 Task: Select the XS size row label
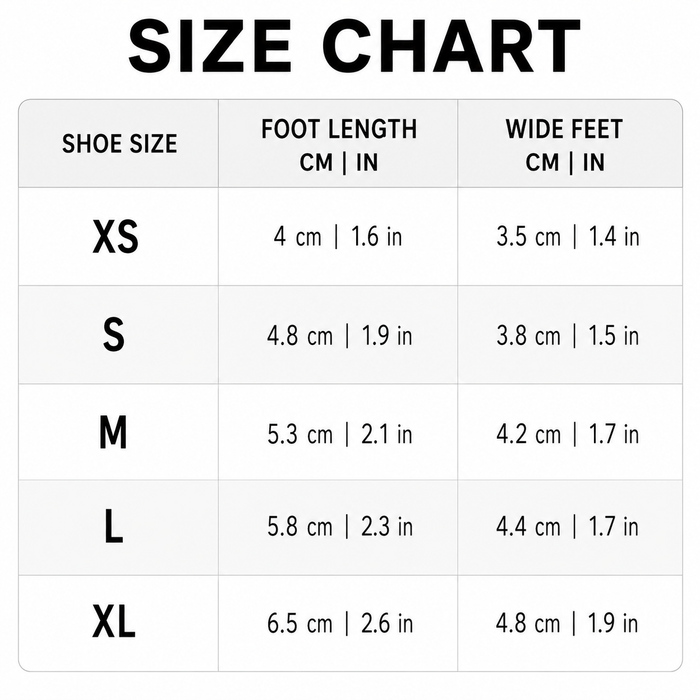pyautogui.click(x=115, y=237)
